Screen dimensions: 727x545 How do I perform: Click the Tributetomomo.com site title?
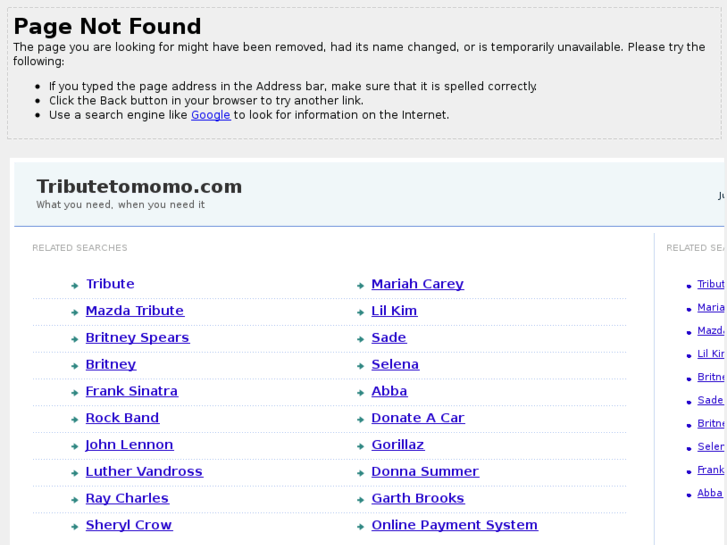[x=139, y=186]
